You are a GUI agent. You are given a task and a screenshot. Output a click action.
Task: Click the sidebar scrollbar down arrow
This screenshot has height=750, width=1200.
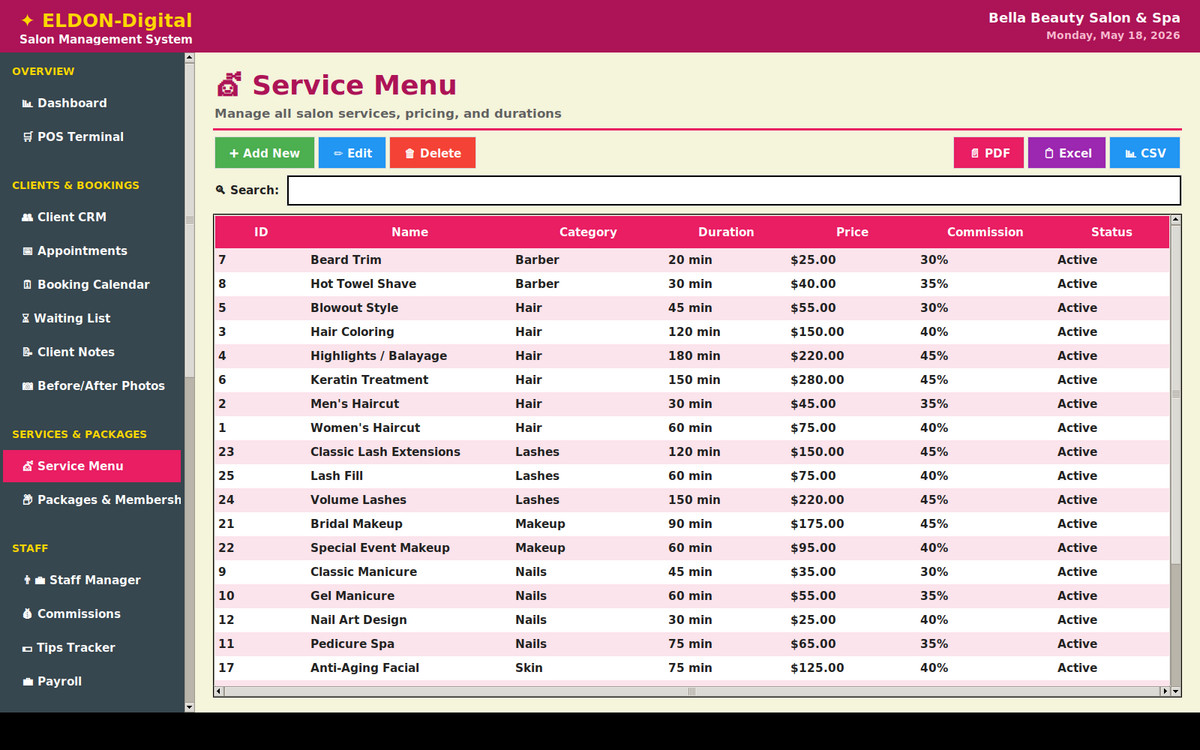[190, 707]
